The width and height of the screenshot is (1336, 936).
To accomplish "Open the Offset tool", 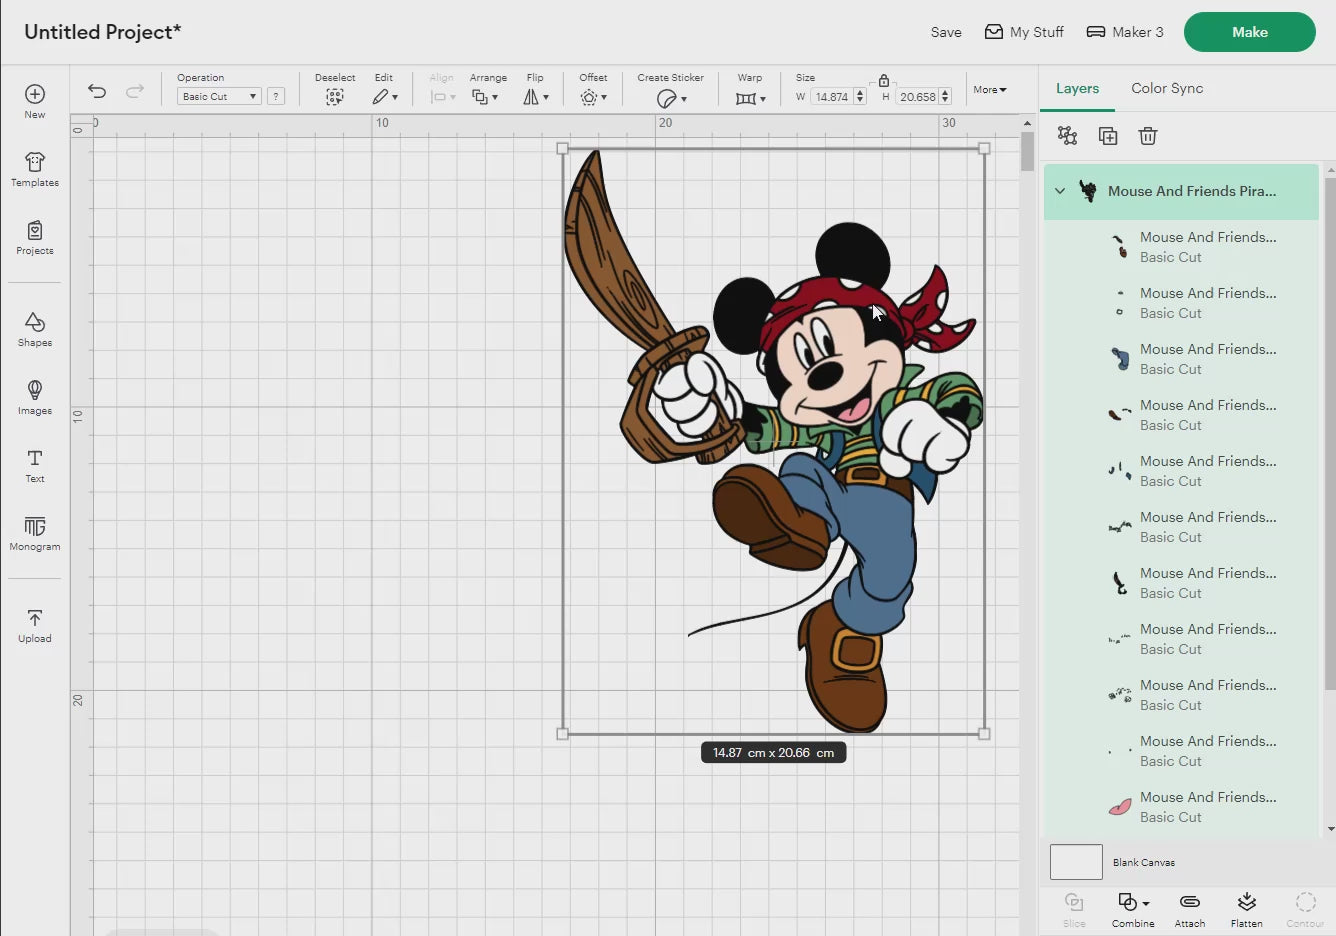I will tap(593, 97).
